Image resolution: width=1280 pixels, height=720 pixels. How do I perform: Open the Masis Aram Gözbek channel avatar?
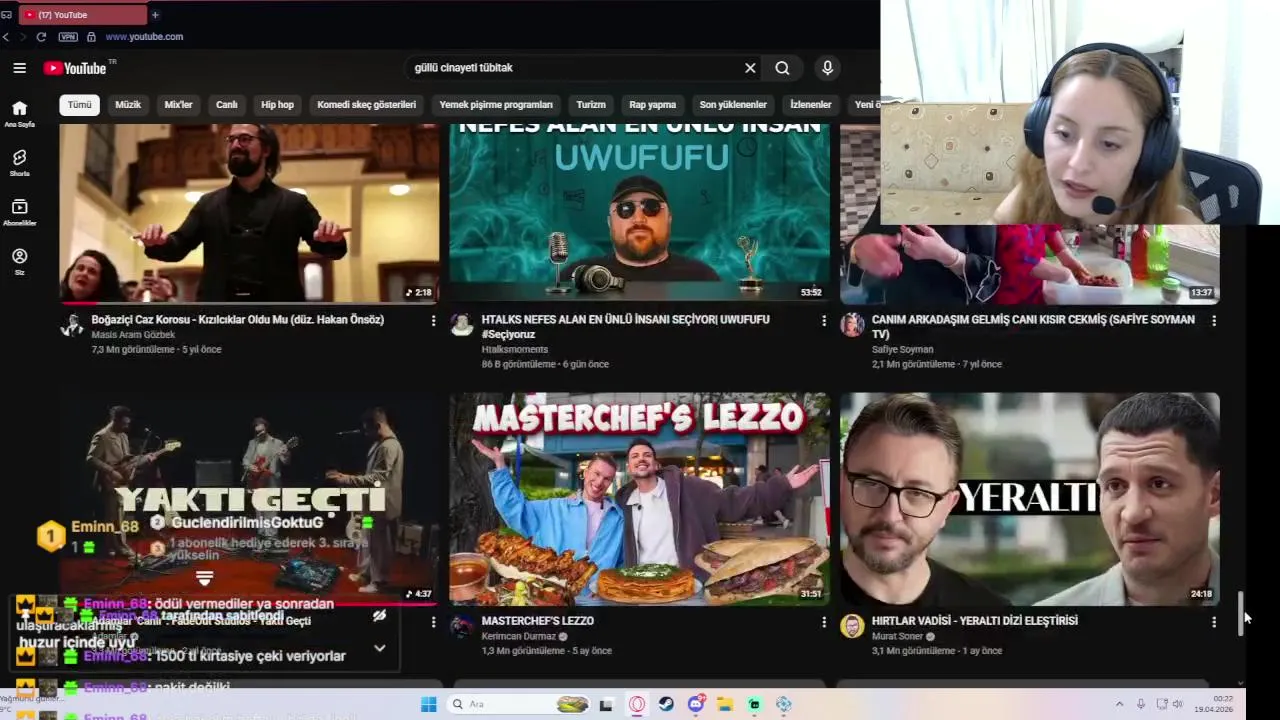[72, 325]
